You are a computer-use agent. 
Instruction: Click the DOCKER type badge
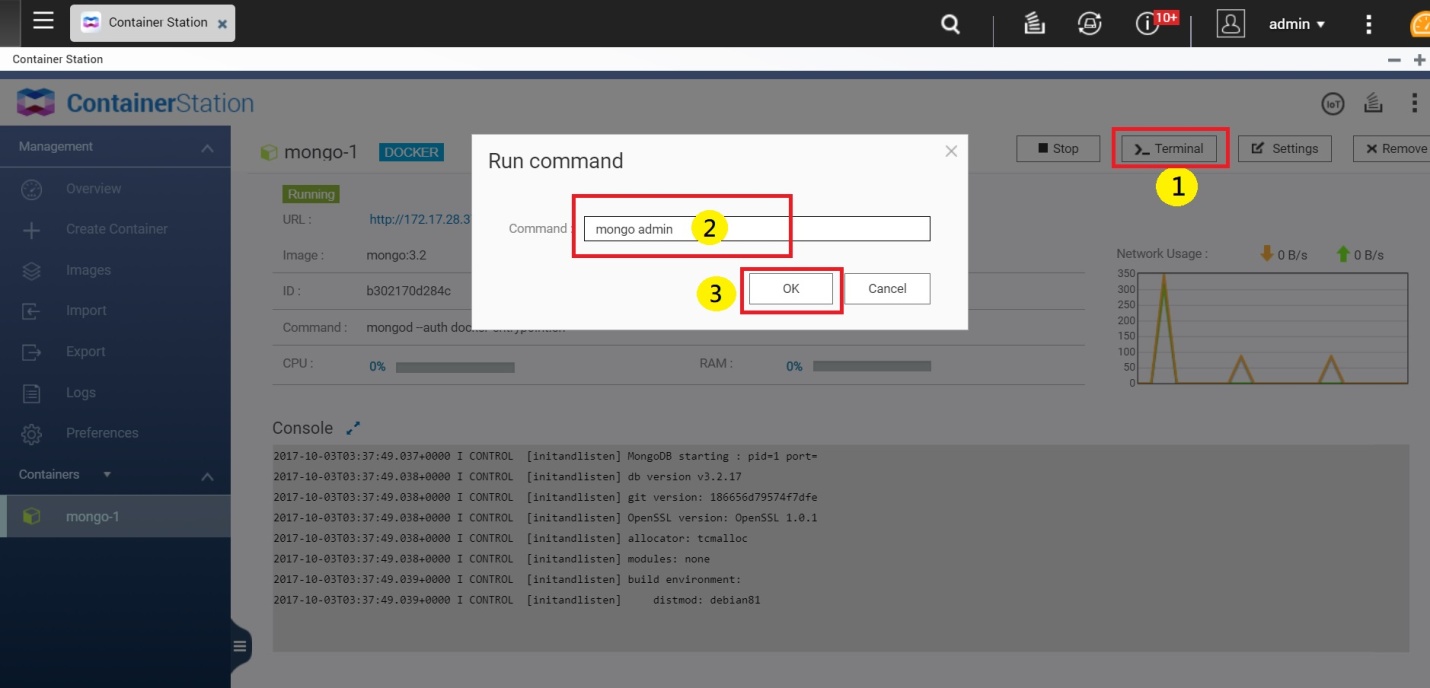tap(411, 152)
